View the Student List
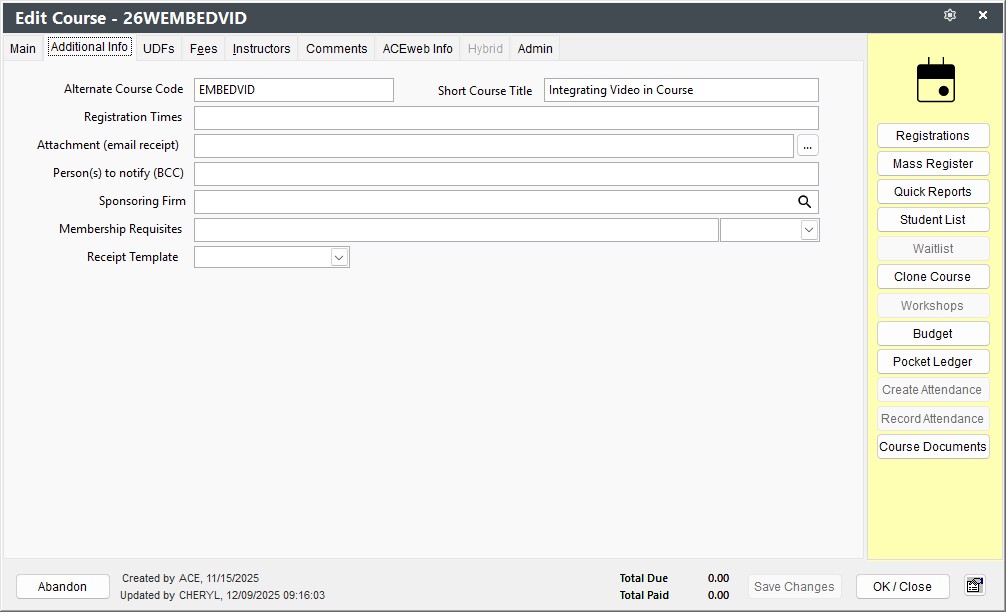 coord(933,220)
